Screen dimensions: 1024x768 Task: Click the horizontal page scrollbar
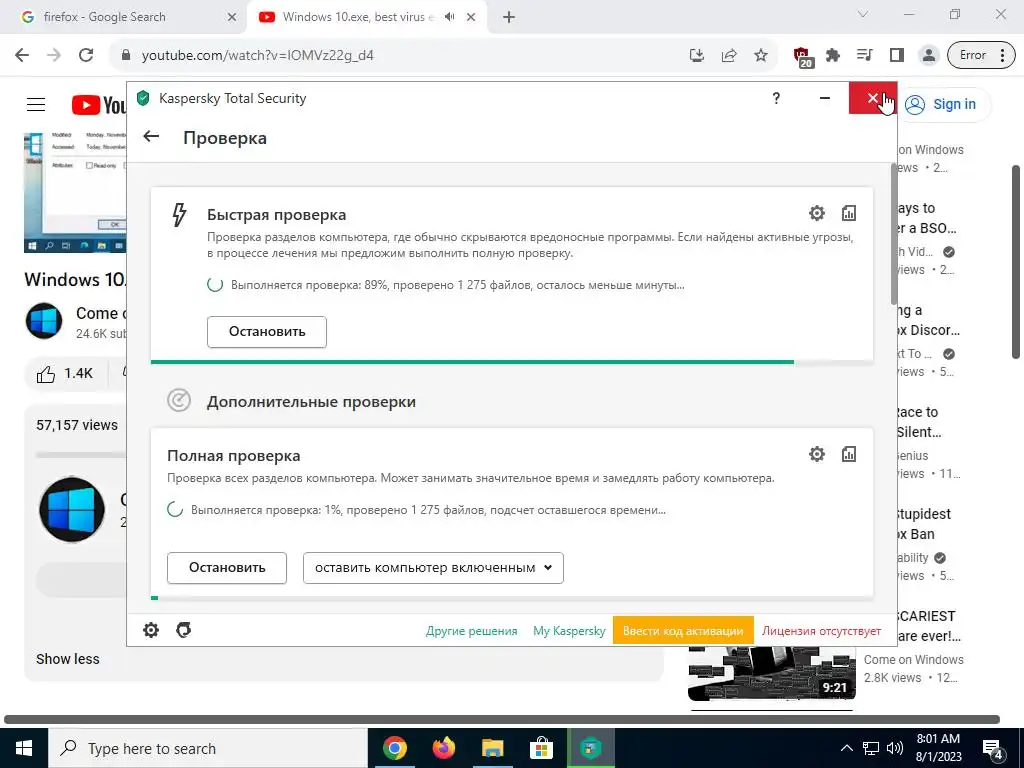point(502,720)
